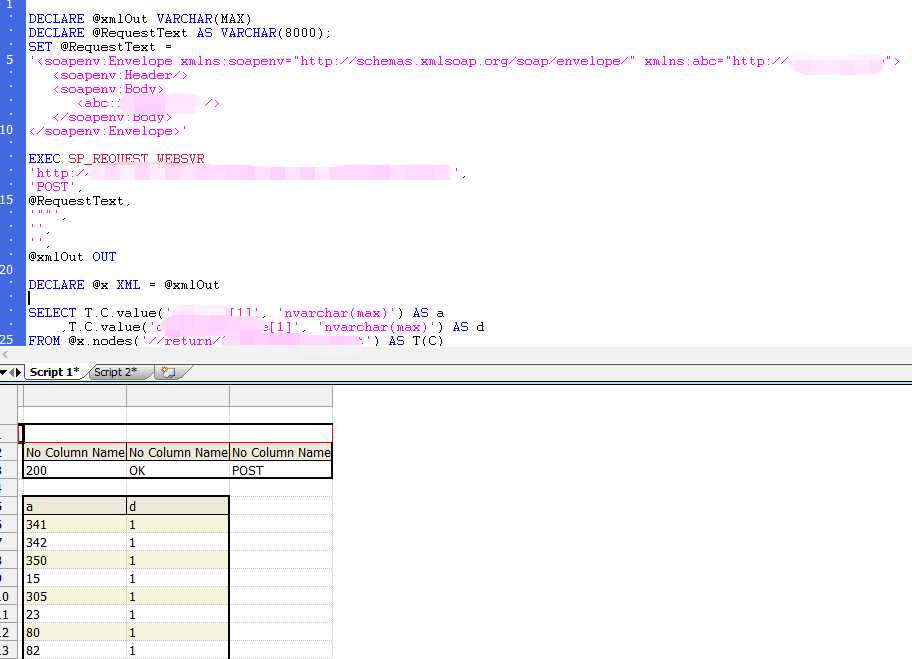Select the result cell showing 200
This screenshot has width=912, height=659.
[75, 470]
